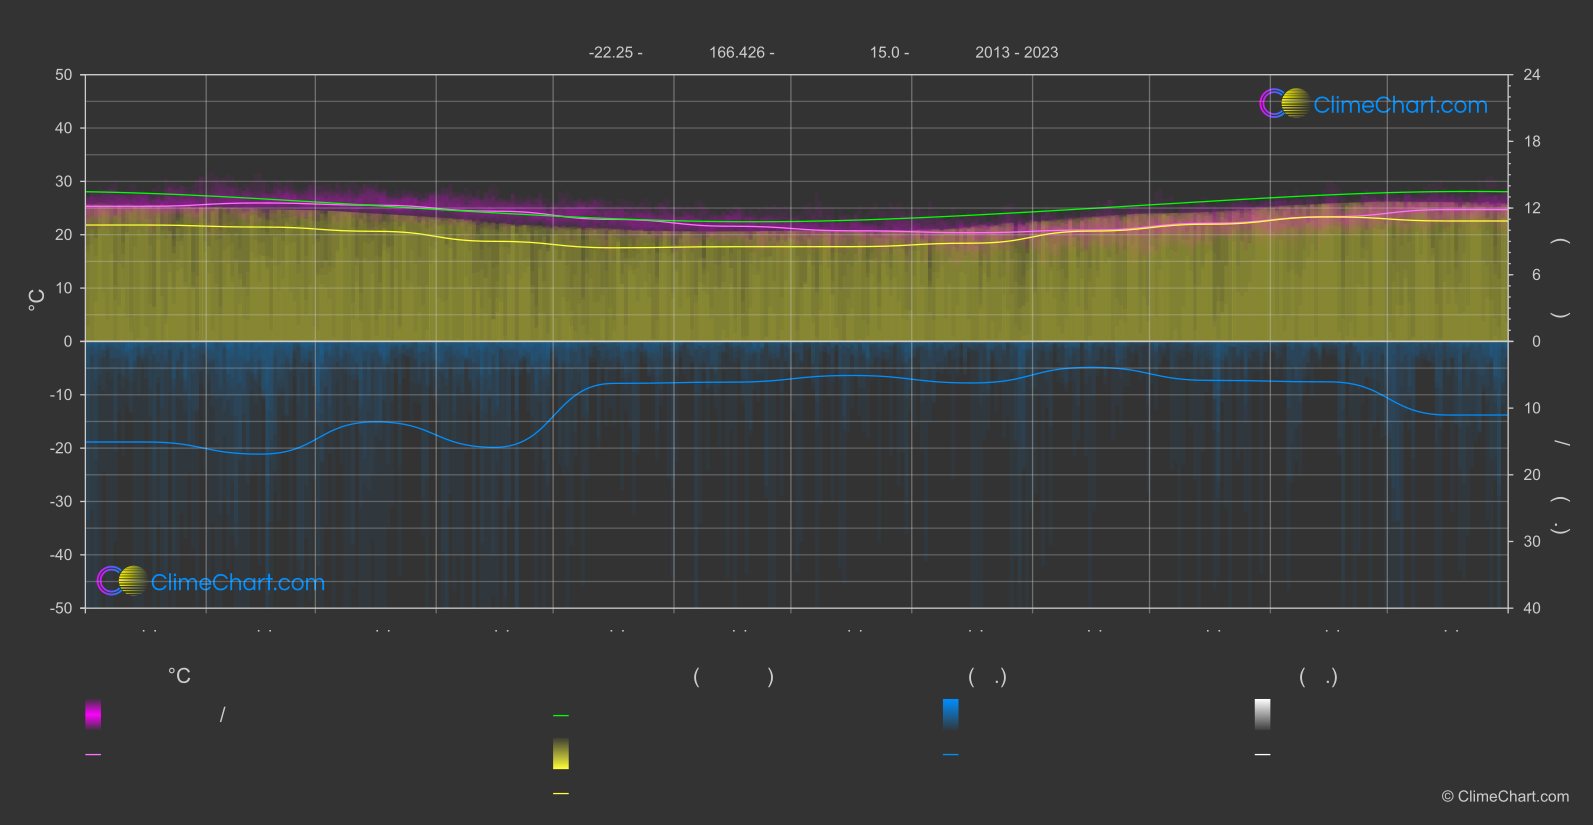The image size is (1593, 825).
Task: Click the ClimeChart.com logo icon at bottom left
Action: pos(122,581)
